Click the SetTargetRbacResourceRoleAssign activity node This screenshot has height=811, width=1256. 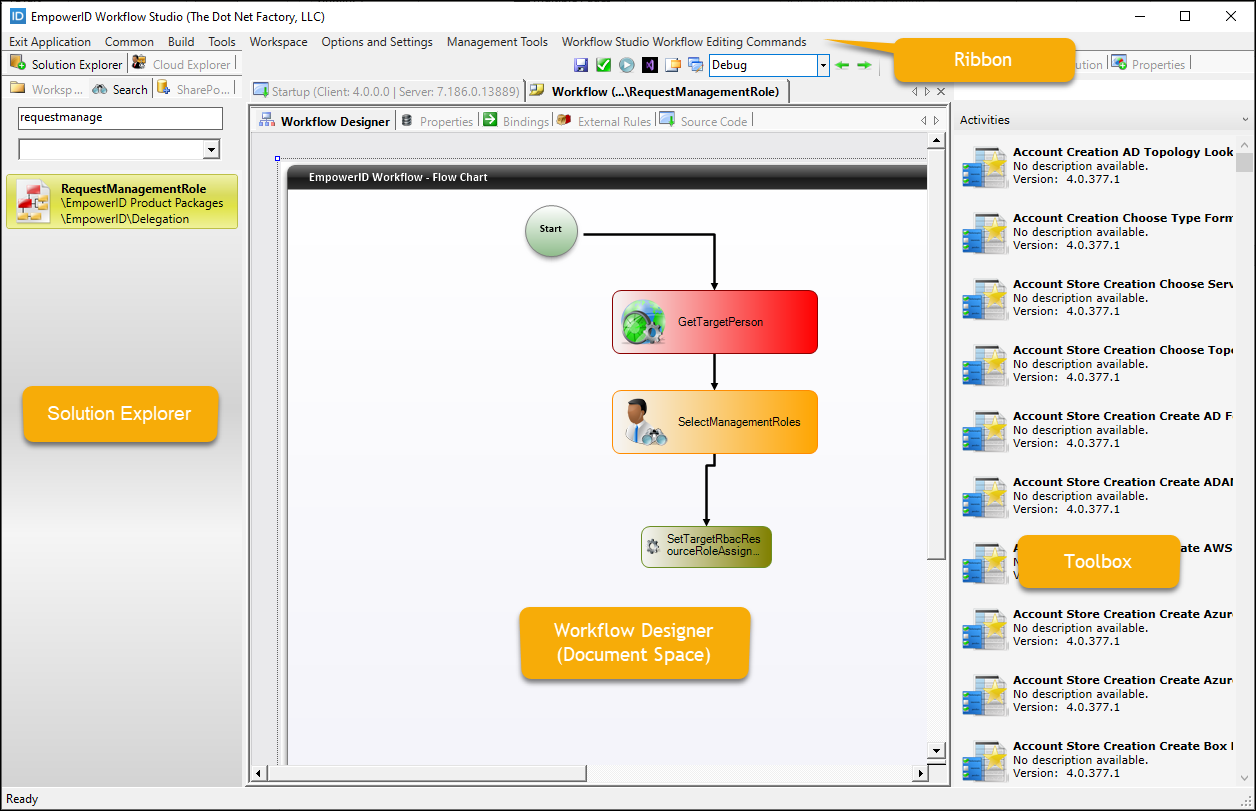pos(706,546)
